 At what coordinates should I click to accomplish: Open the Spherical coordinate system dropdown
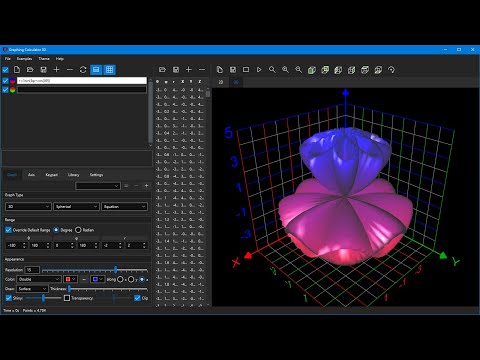(76, 207)
